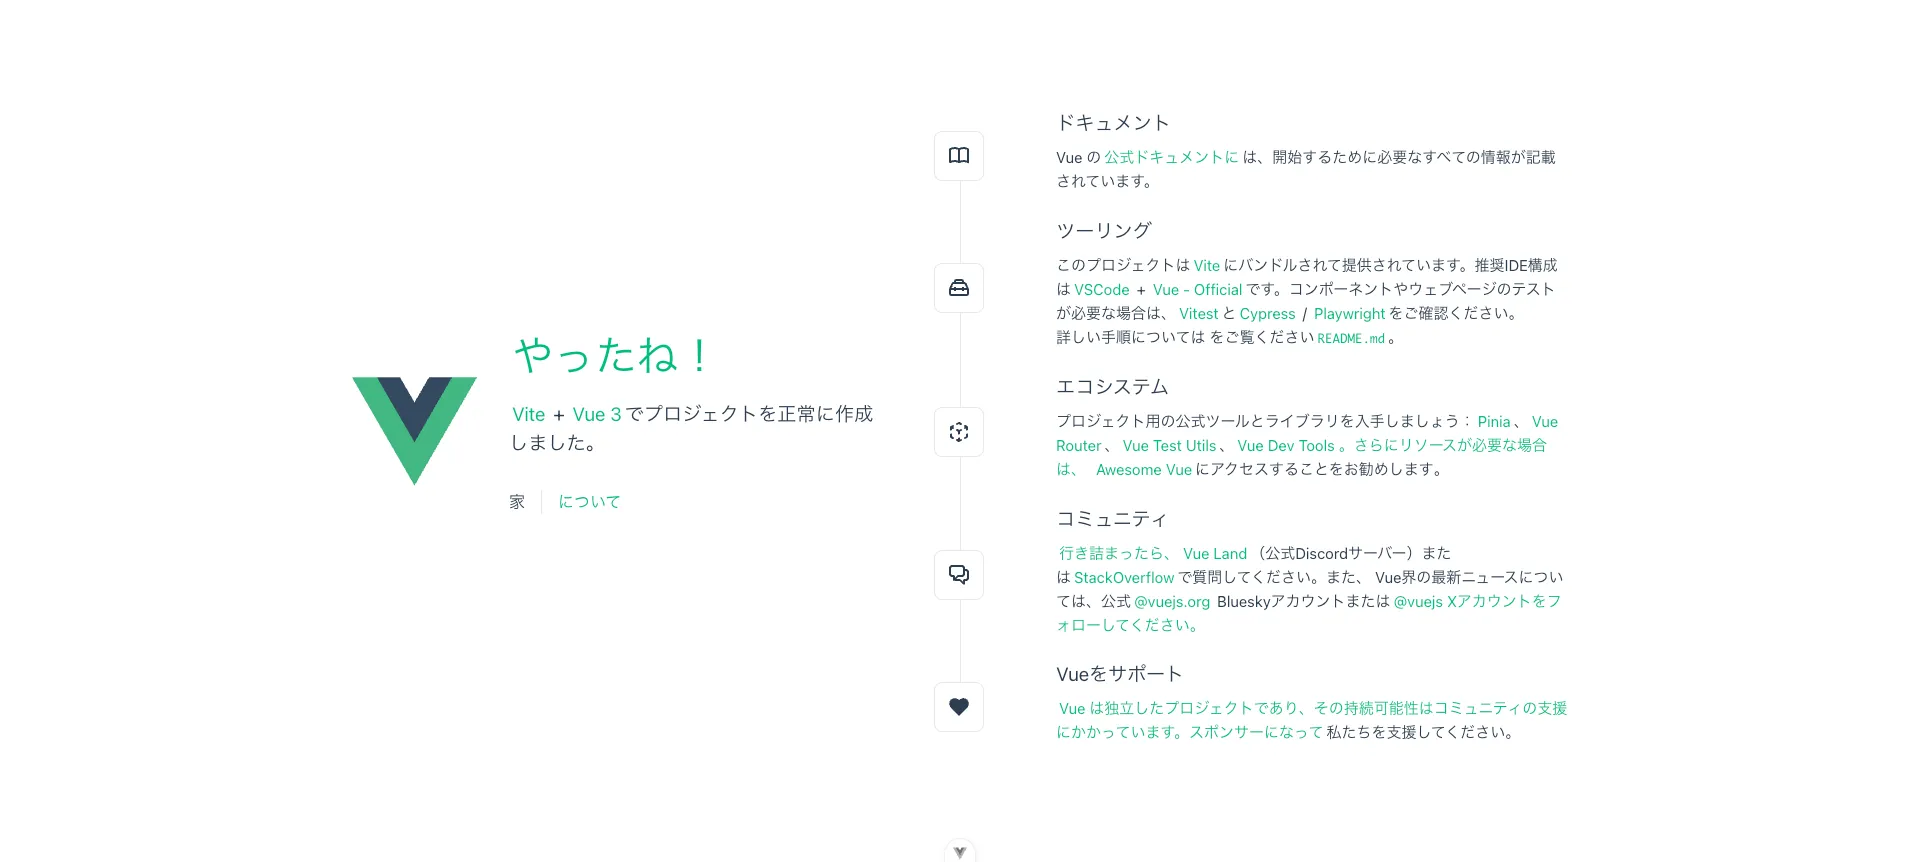
Task: Click the small Vue badge at bottom
Action: [959, 852]
